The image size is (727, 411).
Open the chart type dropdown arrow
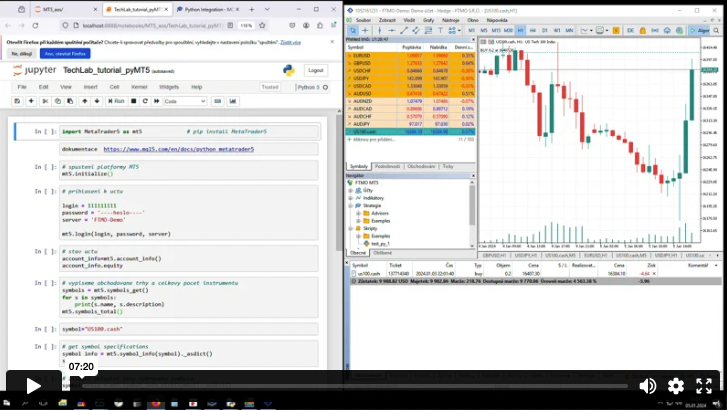[x=591, y=31]
